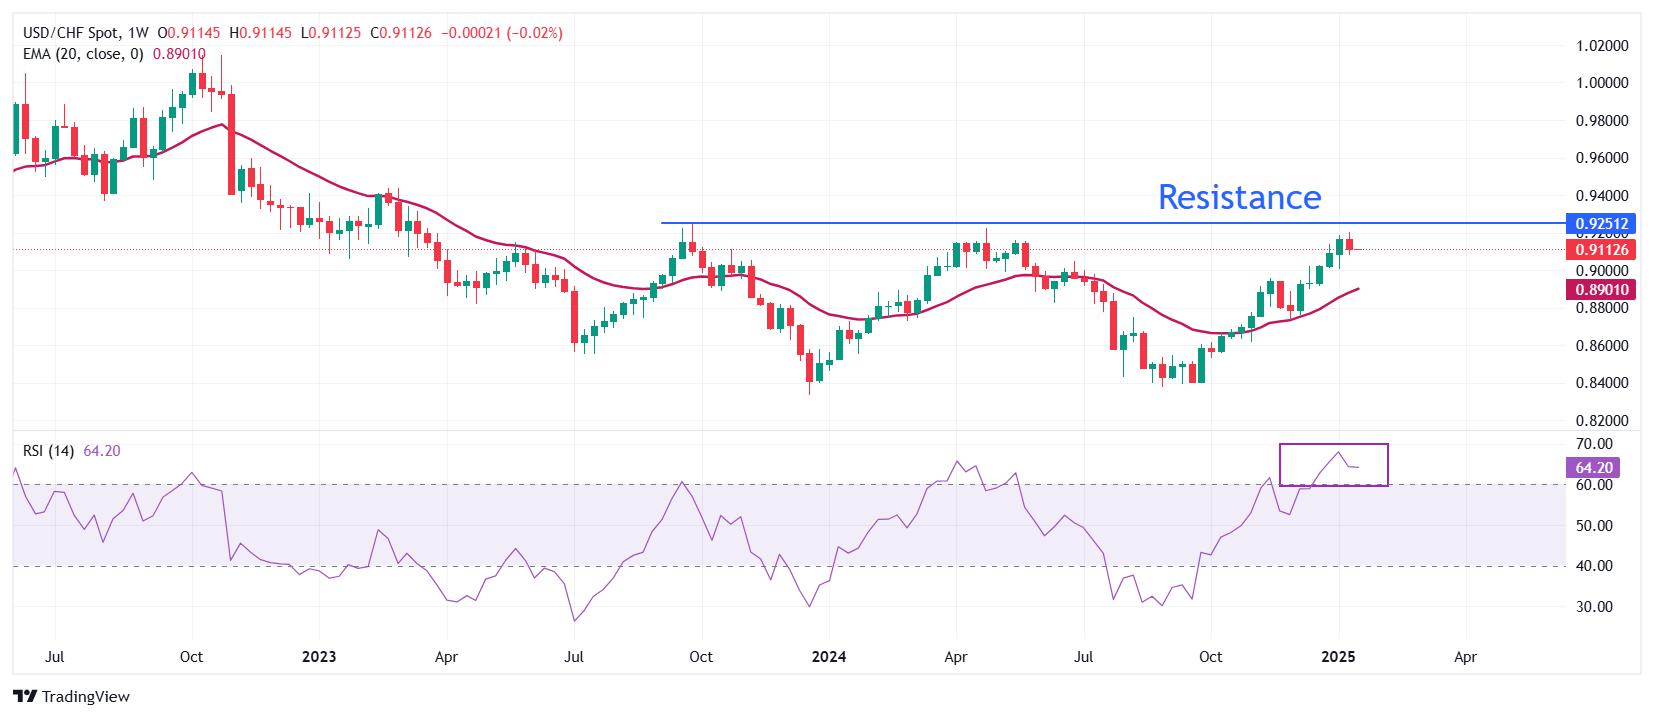Select the 2025 time axis marker
The width and height of the screenshot is (1654, 718).
[x=1338, y=657]
